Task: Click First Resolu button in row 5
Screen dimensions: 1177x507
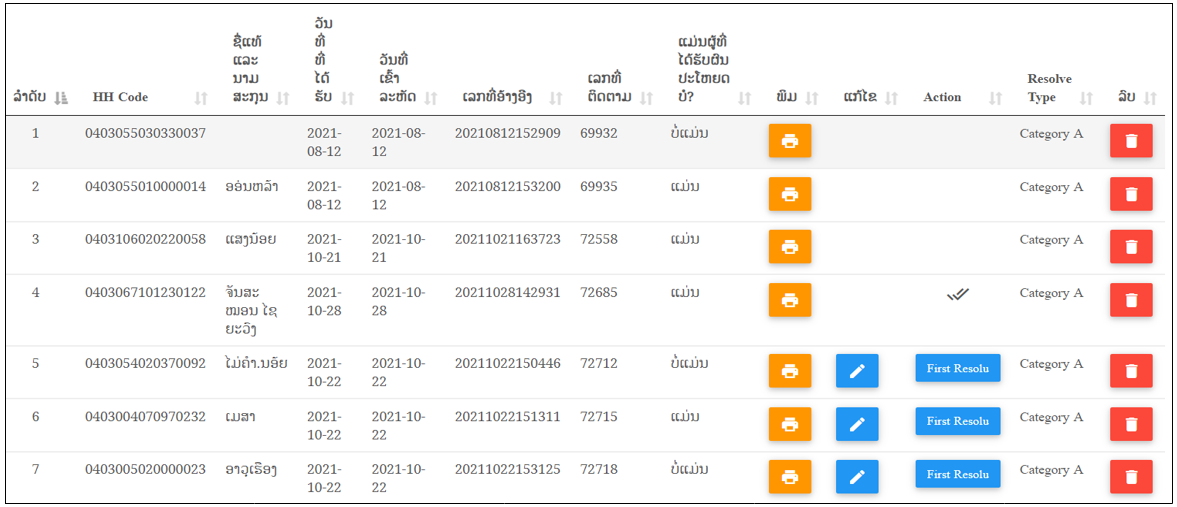Action: (958, 369)
